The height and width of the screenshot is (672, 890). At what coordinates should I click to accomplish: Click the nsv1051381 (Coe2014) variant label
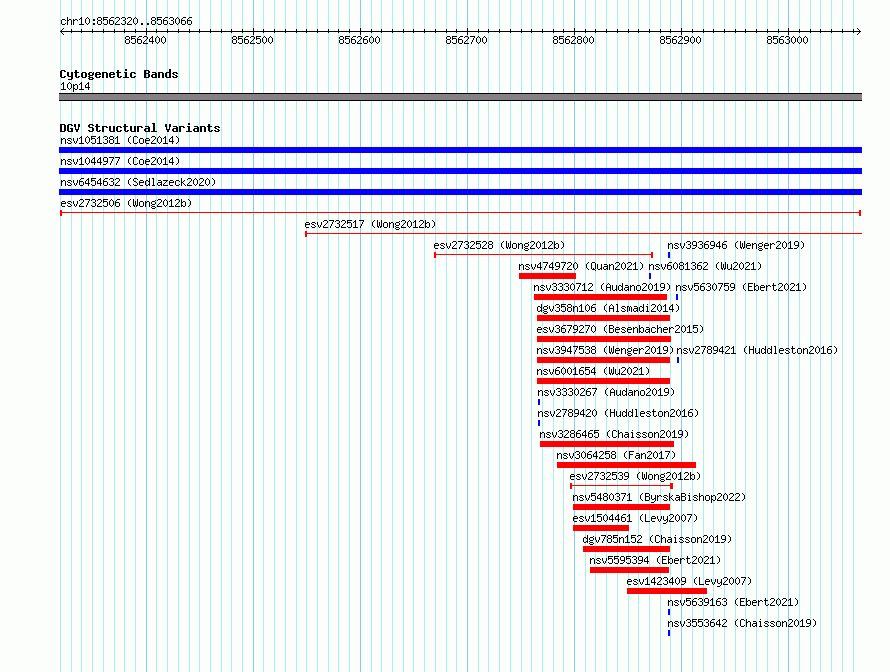[120, 140]
